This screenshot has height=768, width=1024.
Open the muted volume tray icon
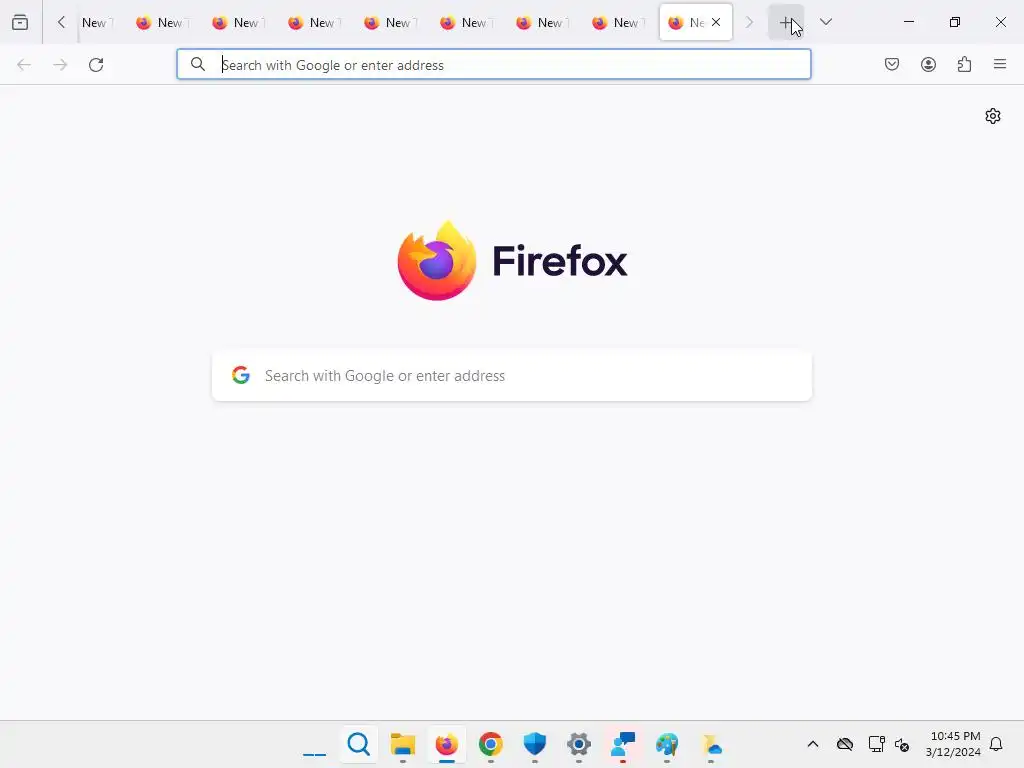pyautogui.click(x=902, y=744)
